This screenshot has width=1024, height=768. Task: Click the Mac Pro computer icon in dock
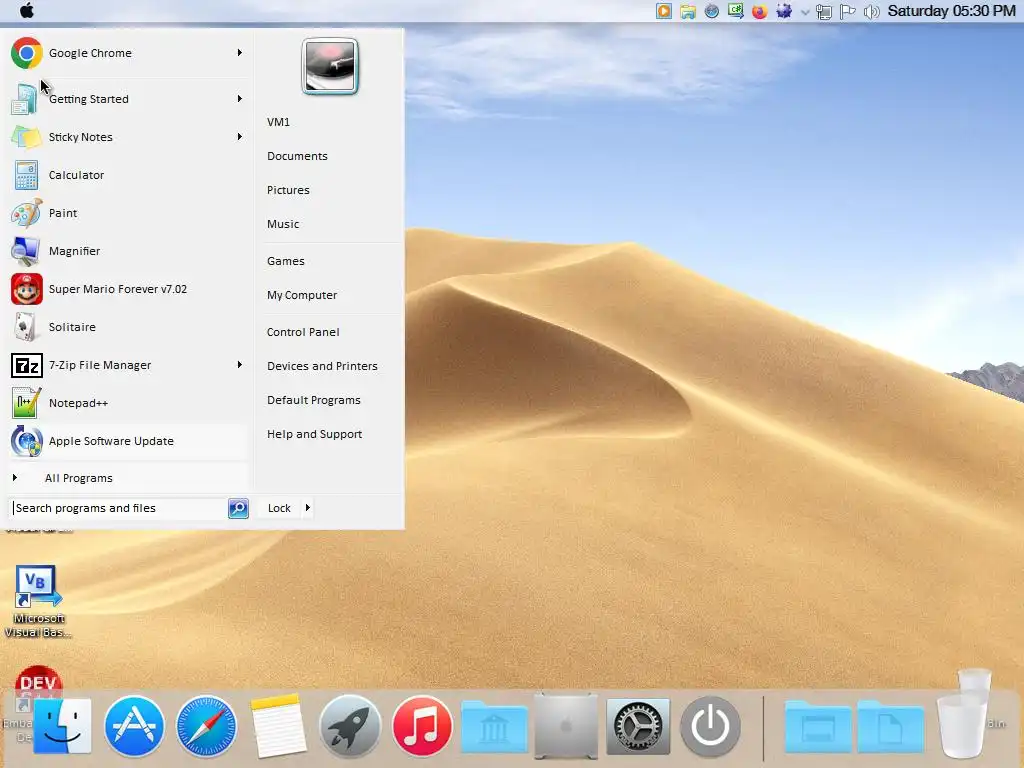(x=566, y=726)
